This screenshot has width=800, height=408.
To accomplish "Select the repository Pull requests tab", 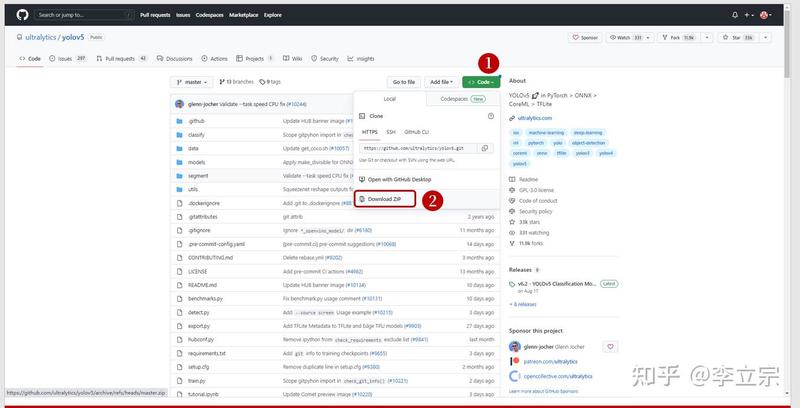I will pos(121,59).
